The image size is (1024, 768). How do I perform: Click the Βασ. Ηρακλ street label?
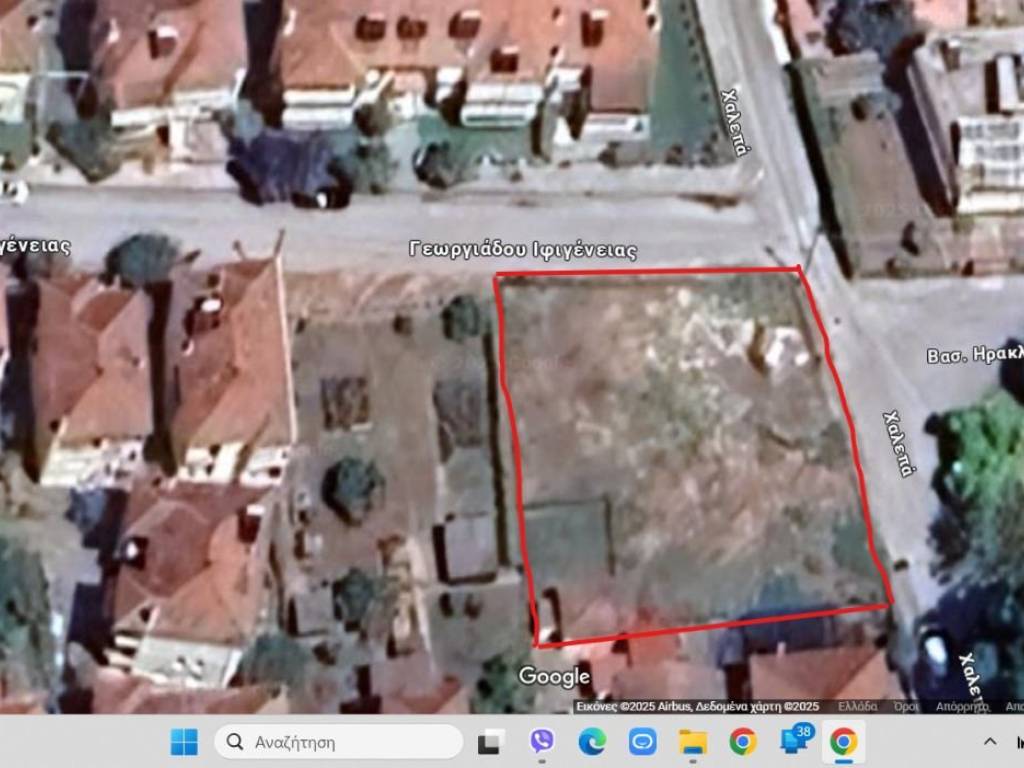[974, 356]
